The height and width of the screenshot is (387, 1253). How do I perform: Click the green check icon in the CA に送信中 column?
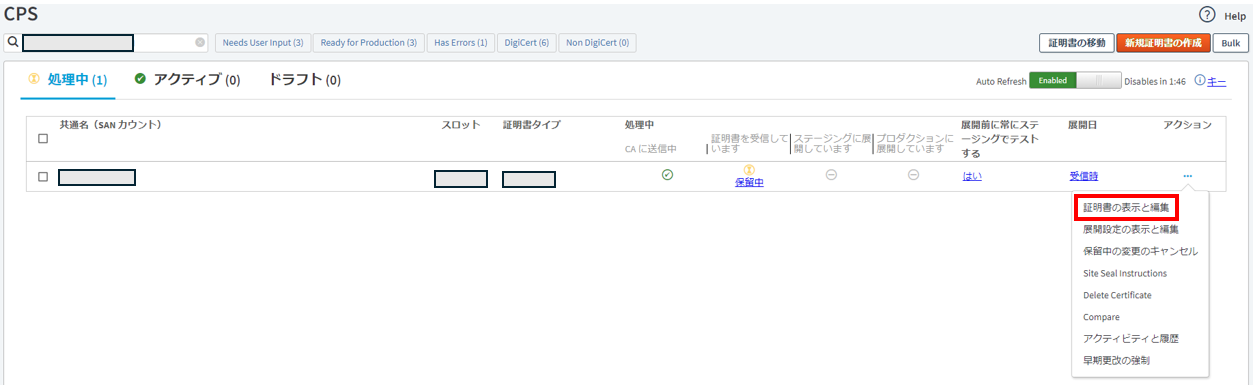(667, 175)
